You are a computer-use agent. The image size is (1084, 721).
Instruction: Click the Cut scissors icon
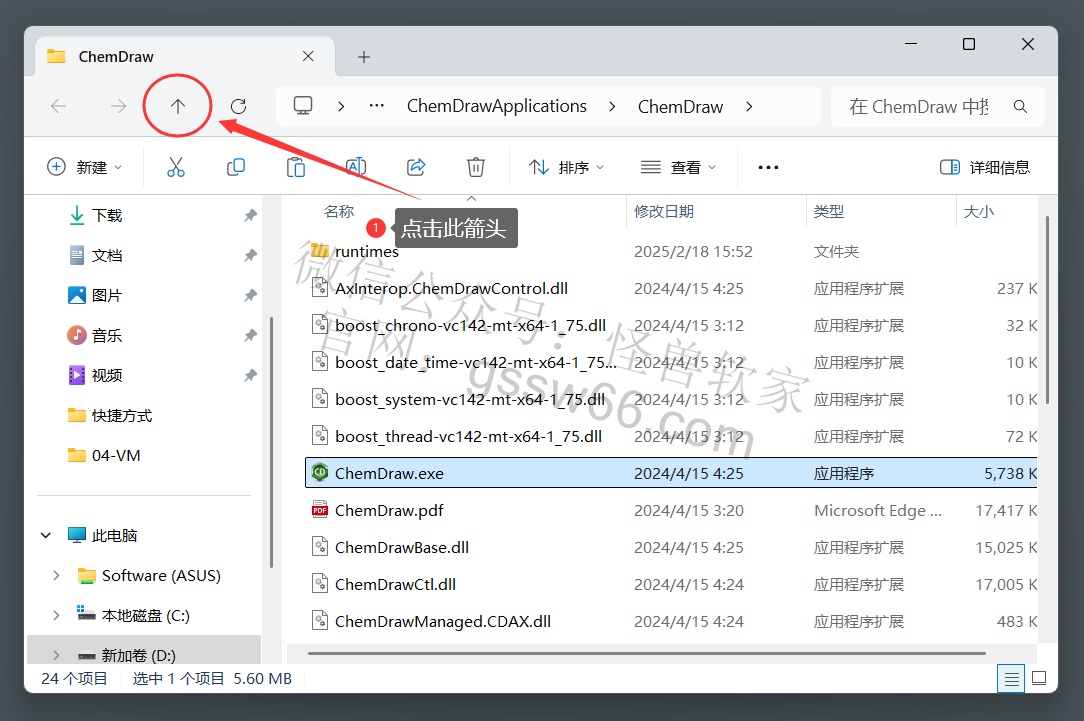click(x=176, y=167)
